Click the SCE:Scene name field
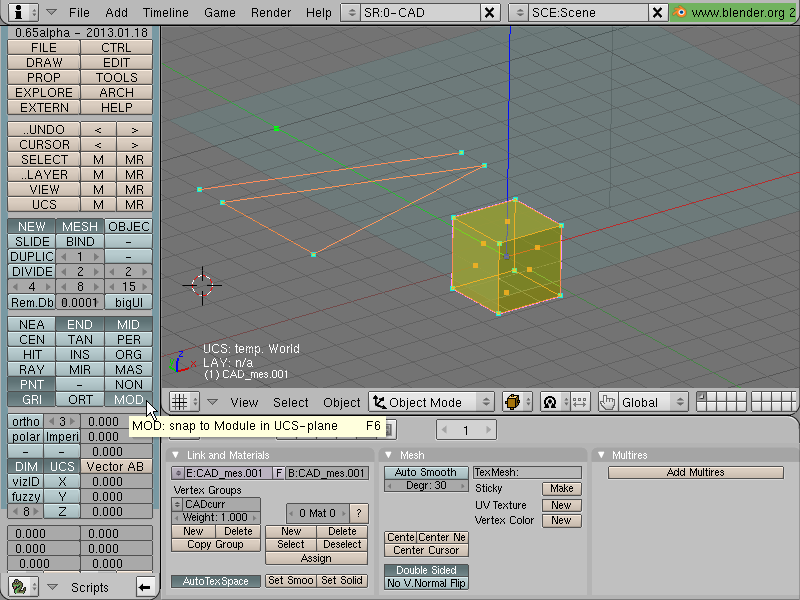 coord(589,12)
